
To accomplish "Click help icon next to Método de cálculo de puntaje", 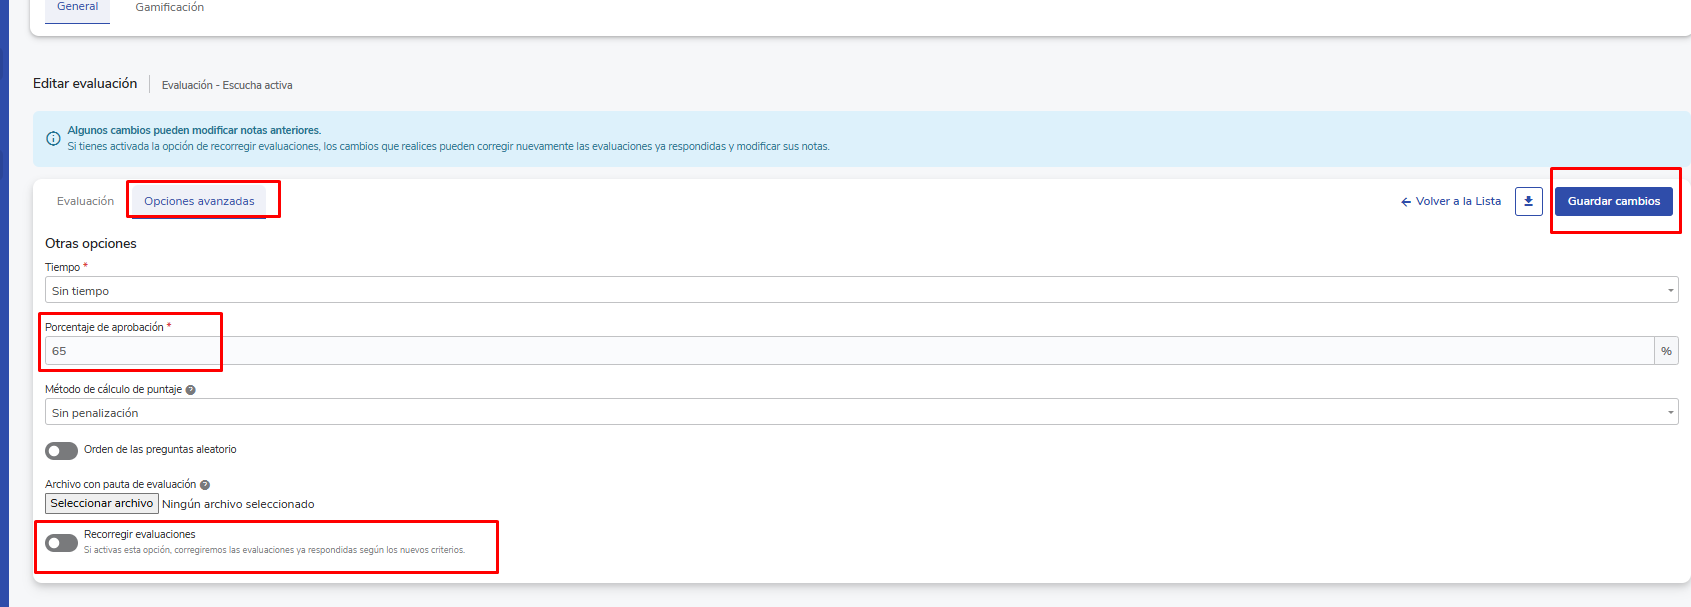I will [190, 390].
